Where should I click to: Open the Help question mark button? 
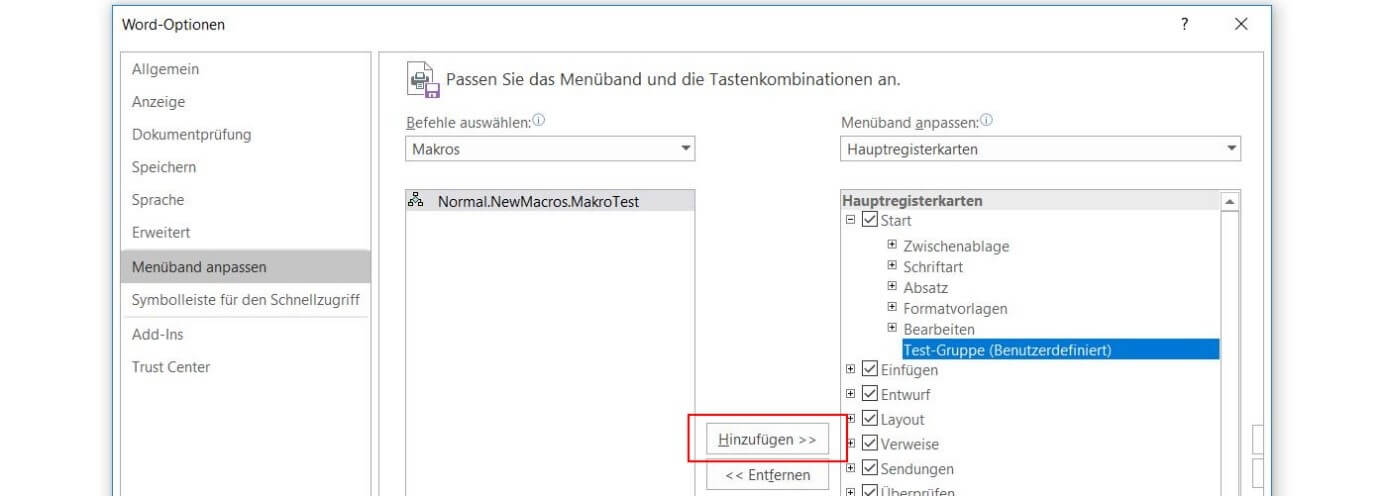tap(1185, 24)
